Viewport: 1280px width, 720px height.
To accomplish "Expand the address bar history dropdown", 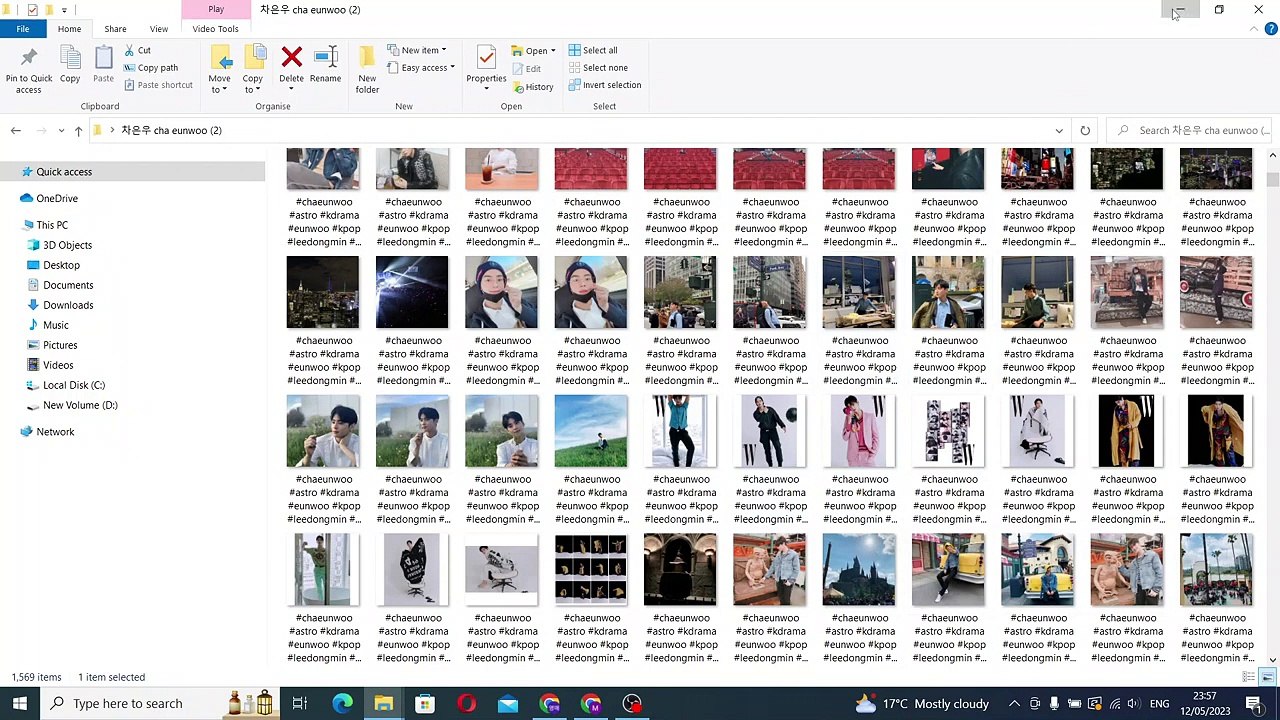I will 1059,130.
